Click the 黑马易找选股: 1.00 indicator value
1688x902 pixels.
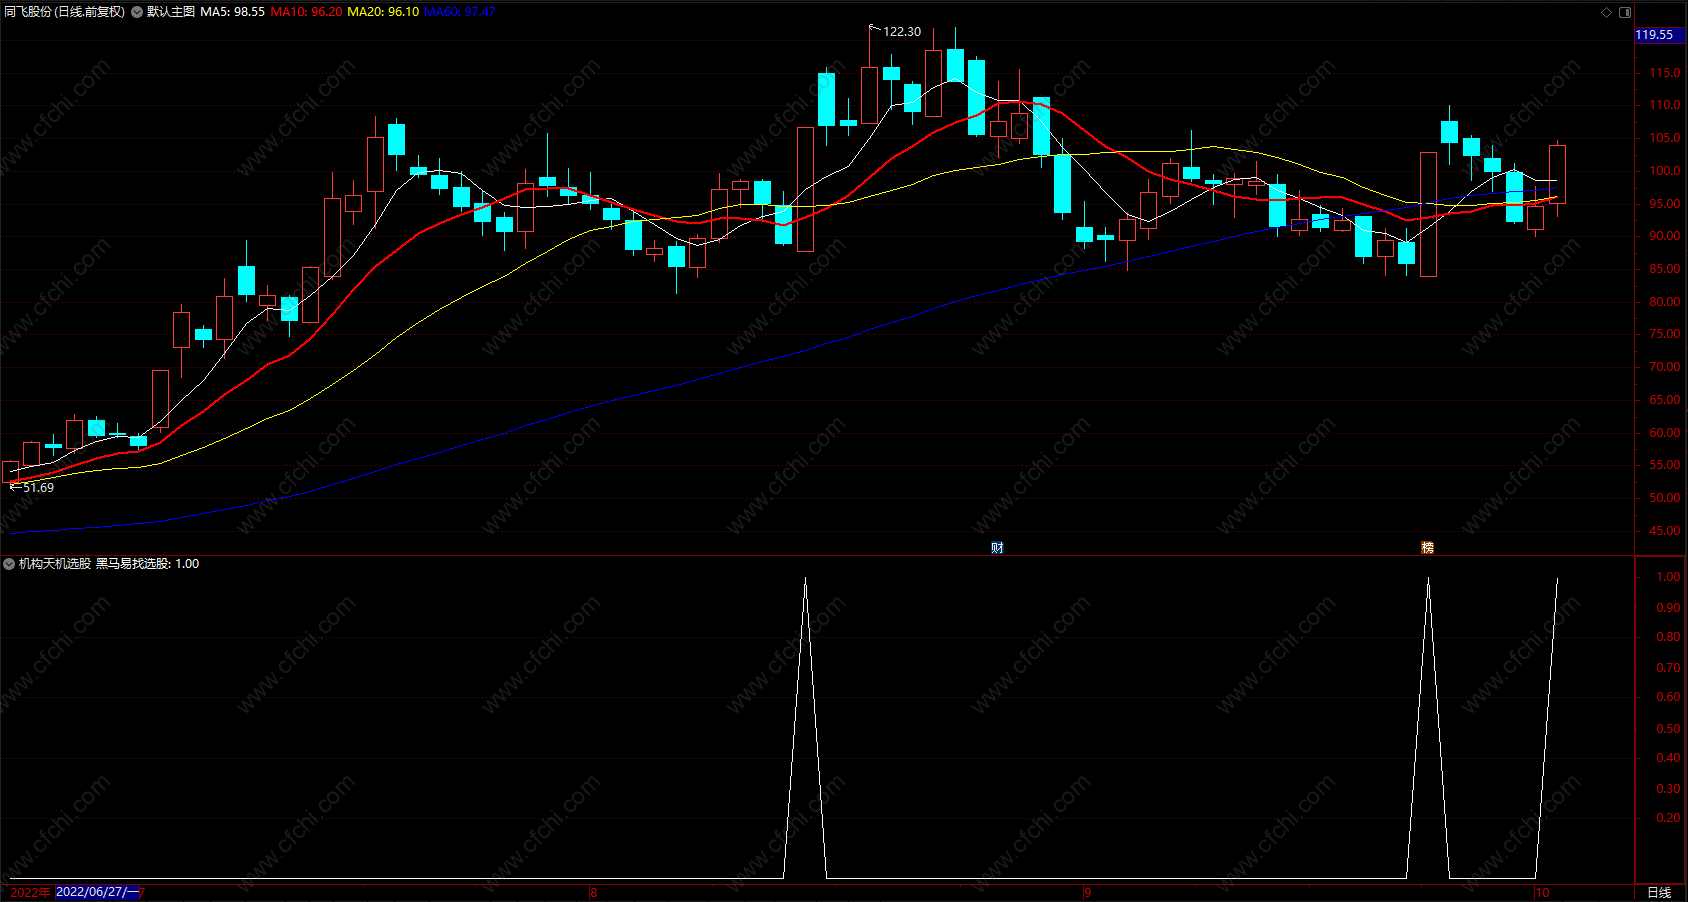tap(148, 564)
